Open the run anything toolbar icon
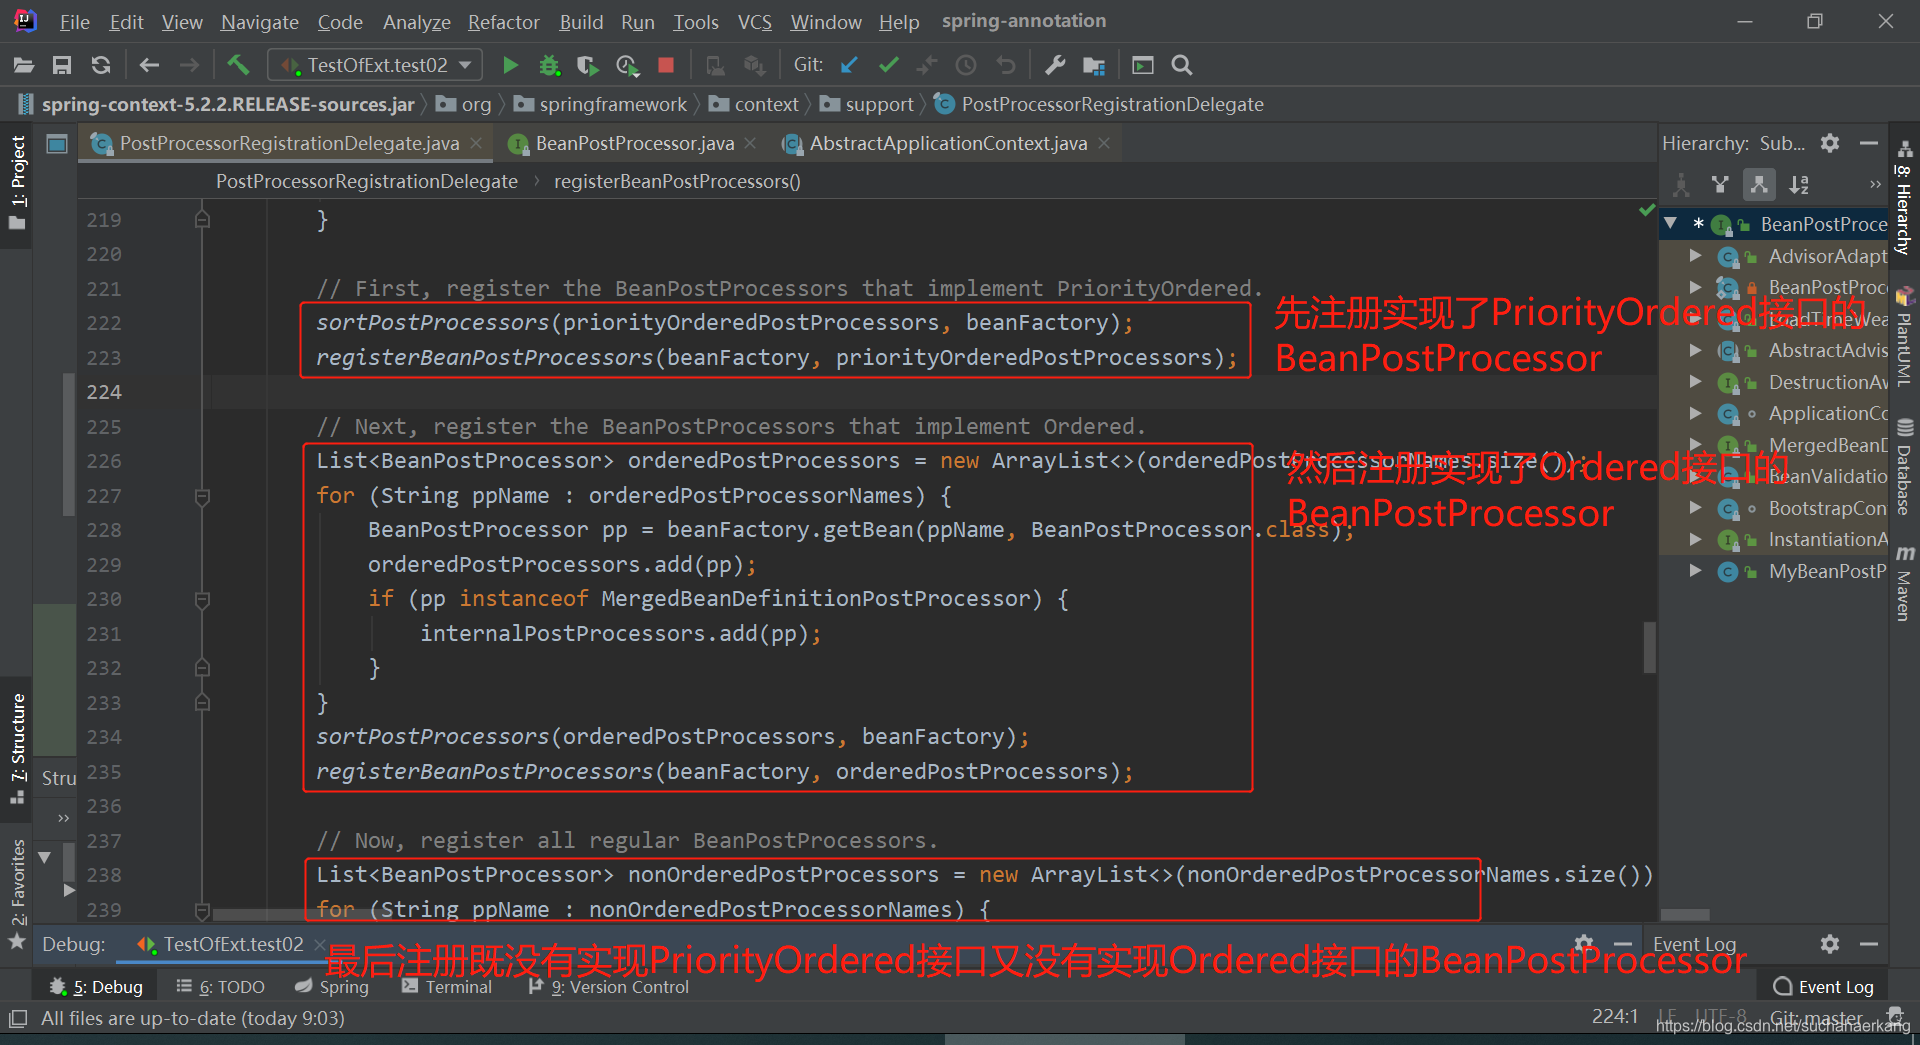 (x=1143, y=65)
